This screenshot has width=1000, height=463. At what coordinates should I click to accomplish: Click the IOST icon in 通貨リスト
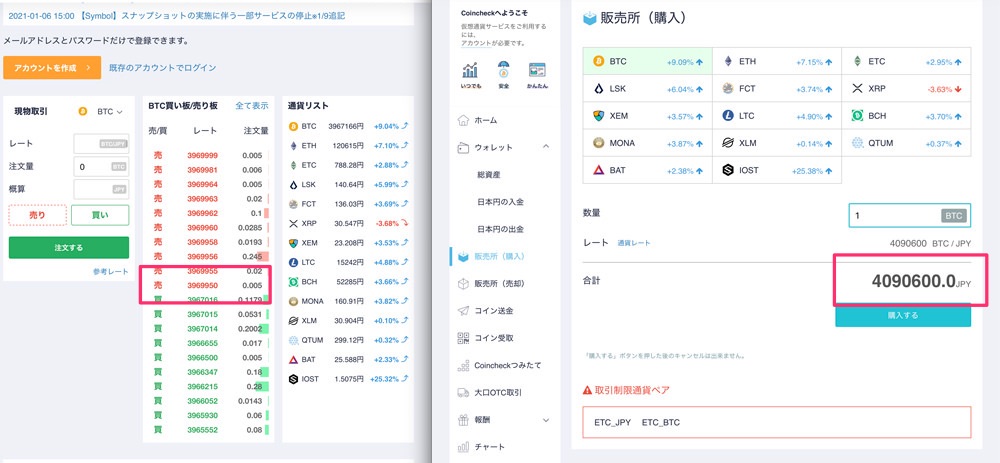[293, 379]
